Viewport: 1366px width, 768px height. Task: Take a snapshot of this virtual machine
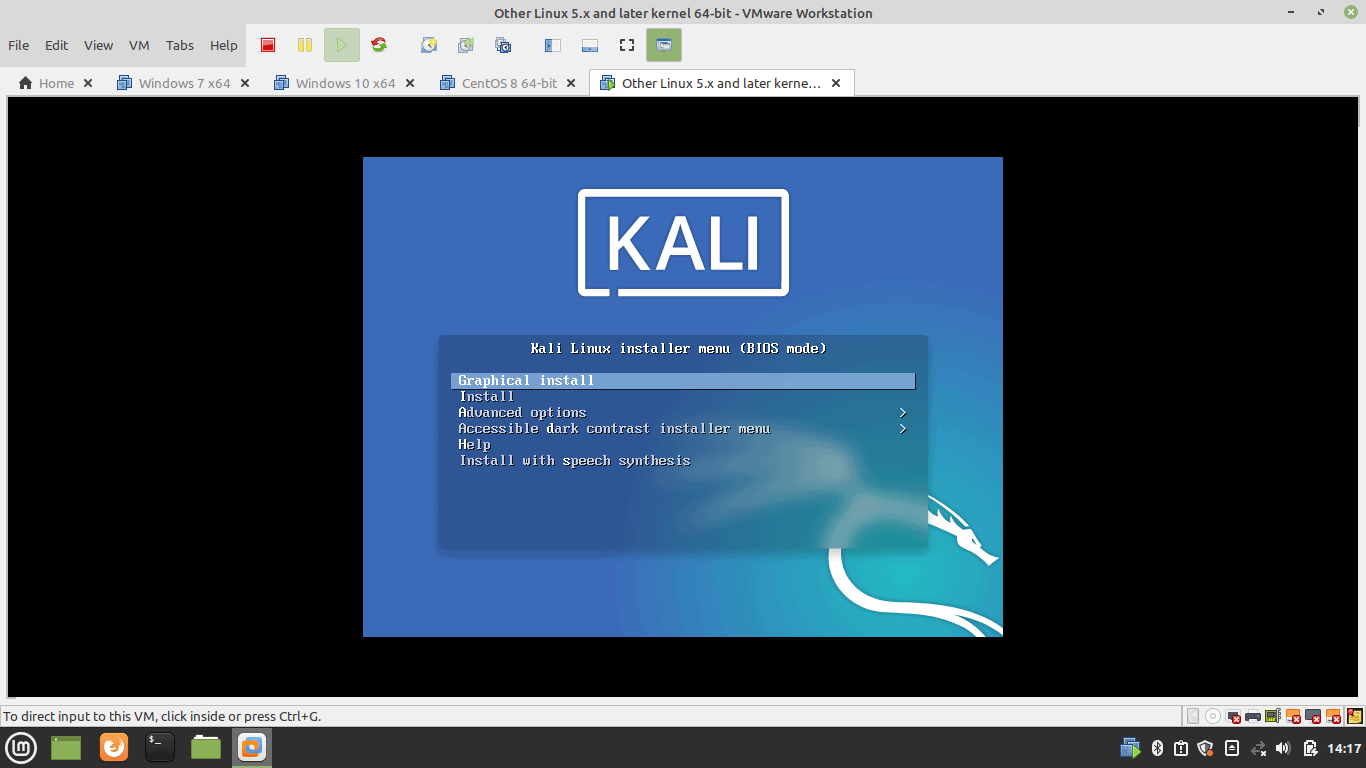[x=429, y=45]
